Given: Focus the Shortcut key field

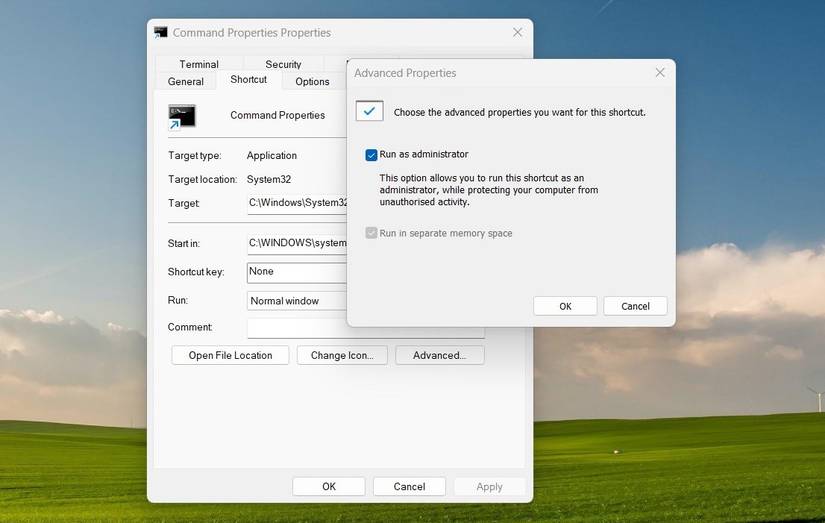Looking at the screenshot, I should pos(296,272).
